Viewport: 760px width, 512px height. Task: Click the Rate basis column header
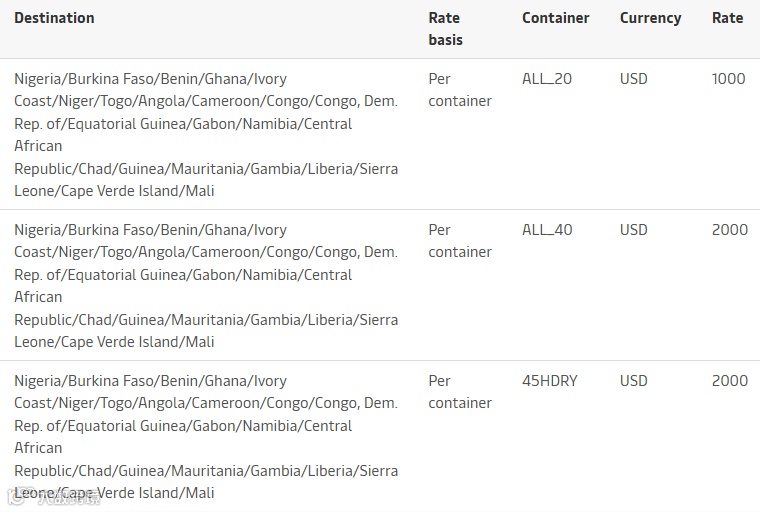[445, 29]
